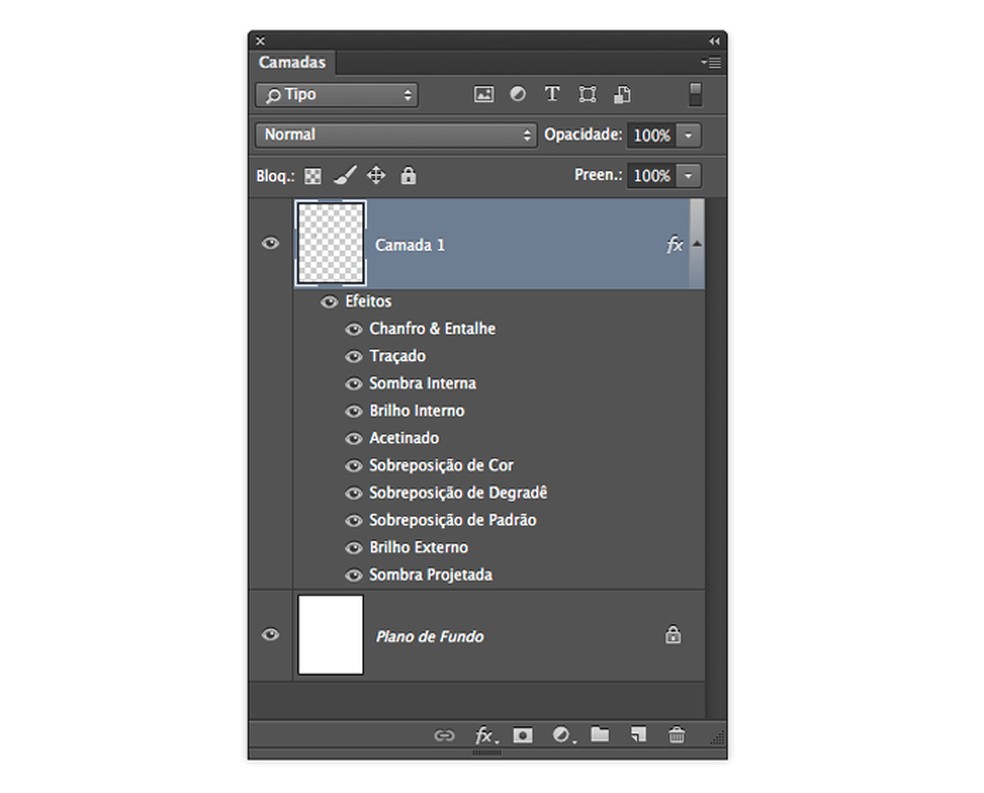Screen dimensions: 984x793
Task: Click the Chanfro & Entalhe effect name
Action: [432, 329]
